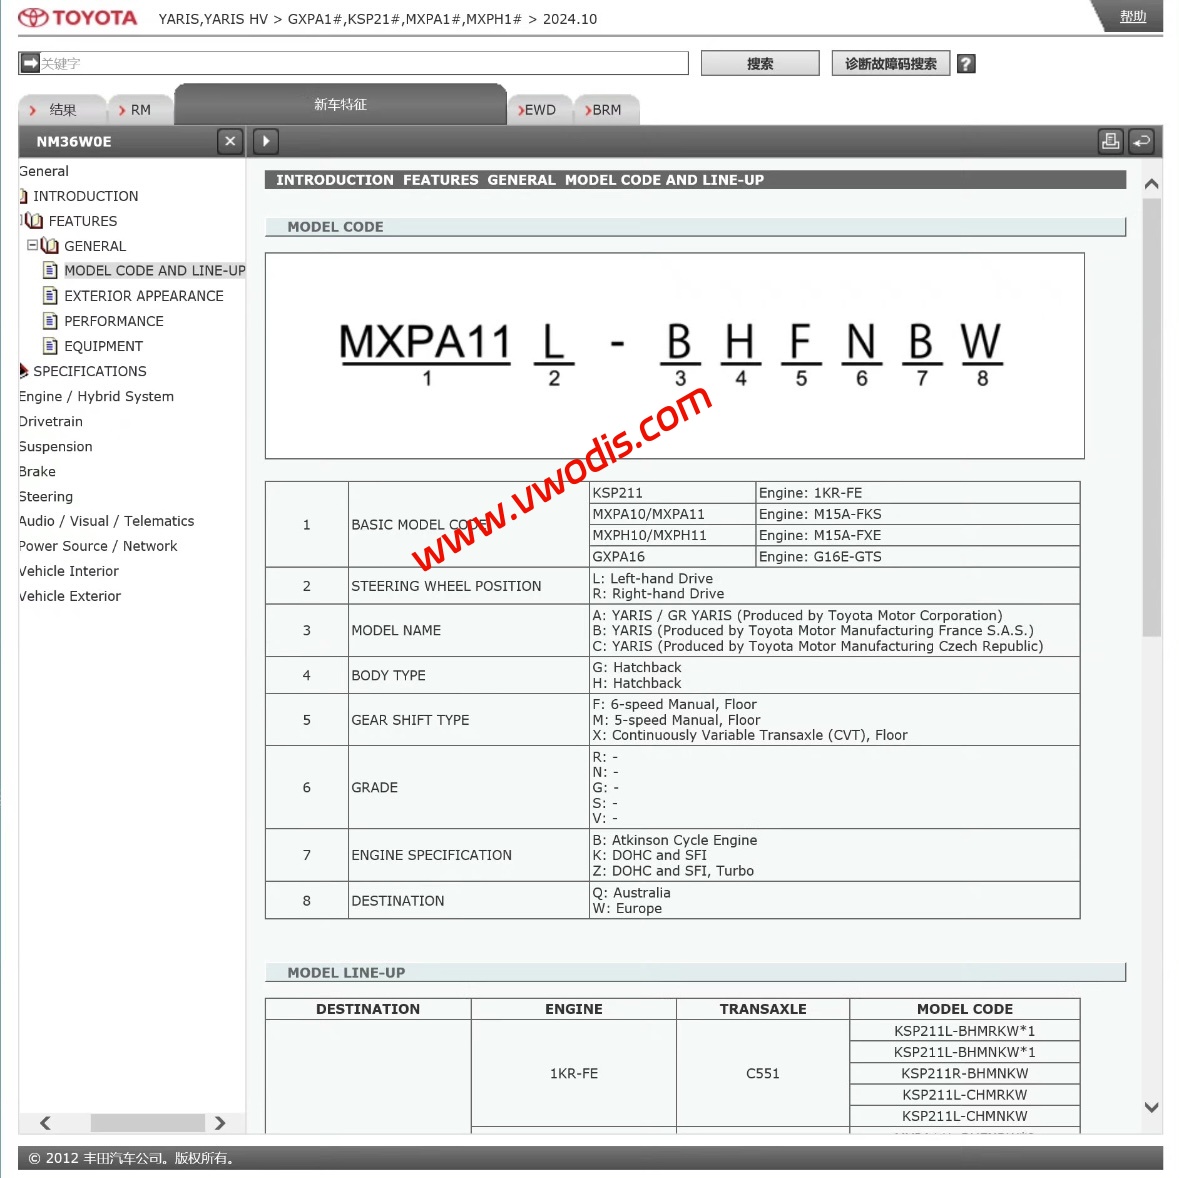Click the help question mark icon
The height and width of the screenshot is (1178, 1179).
(965, 64)
